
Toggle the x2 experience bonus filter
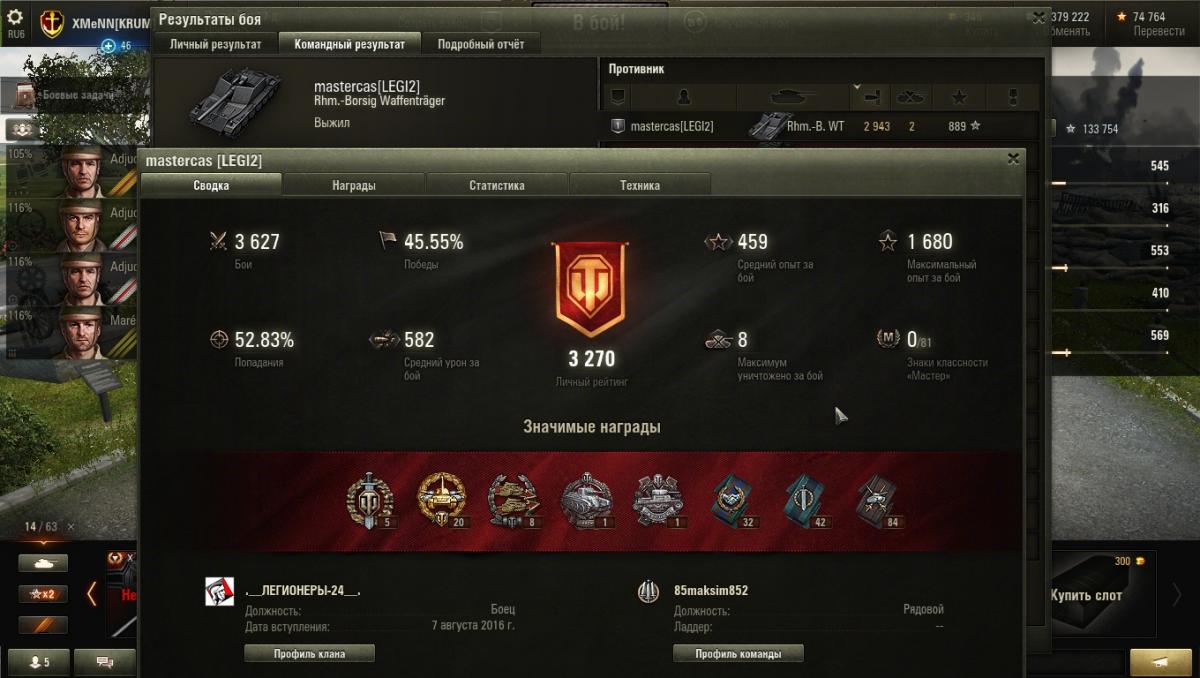43,594
